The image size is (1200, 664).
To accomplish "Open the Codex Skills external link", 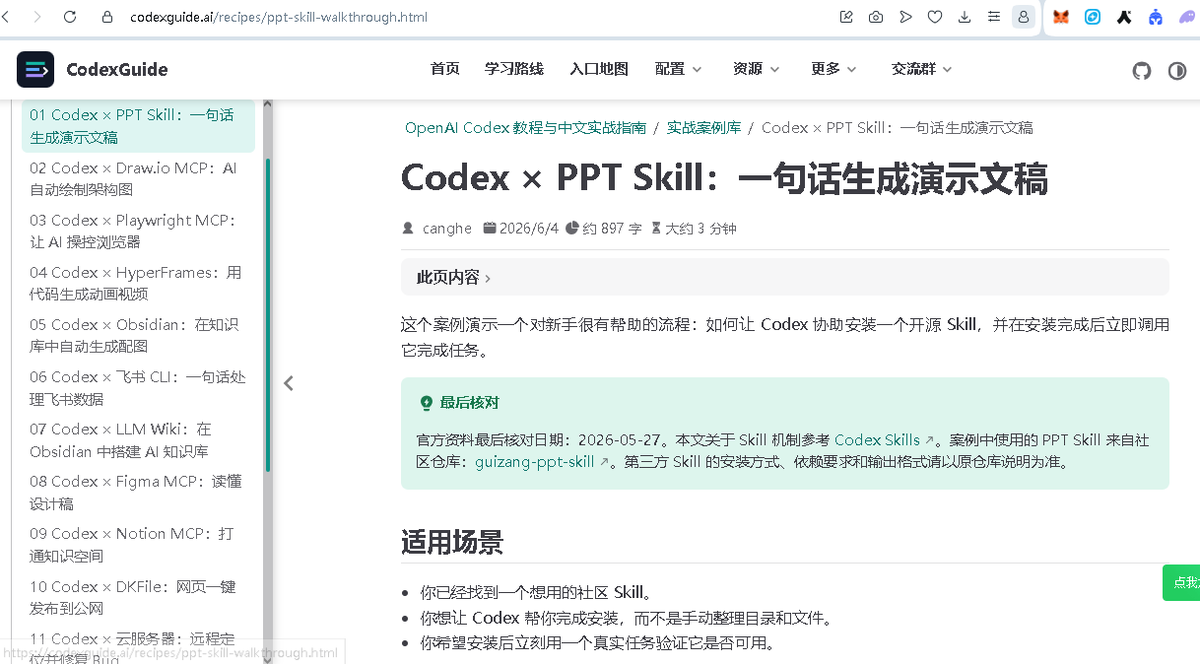I will tap(883, 440).
